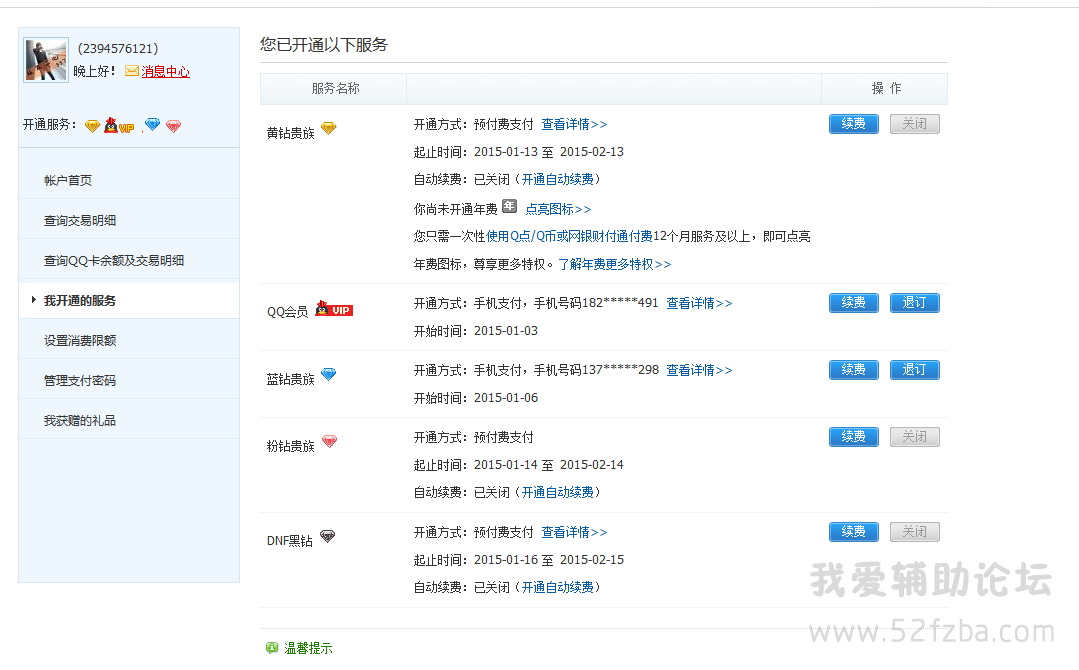Open 查看详情>> link in 蓝钻贵族 row

(699, 370)
